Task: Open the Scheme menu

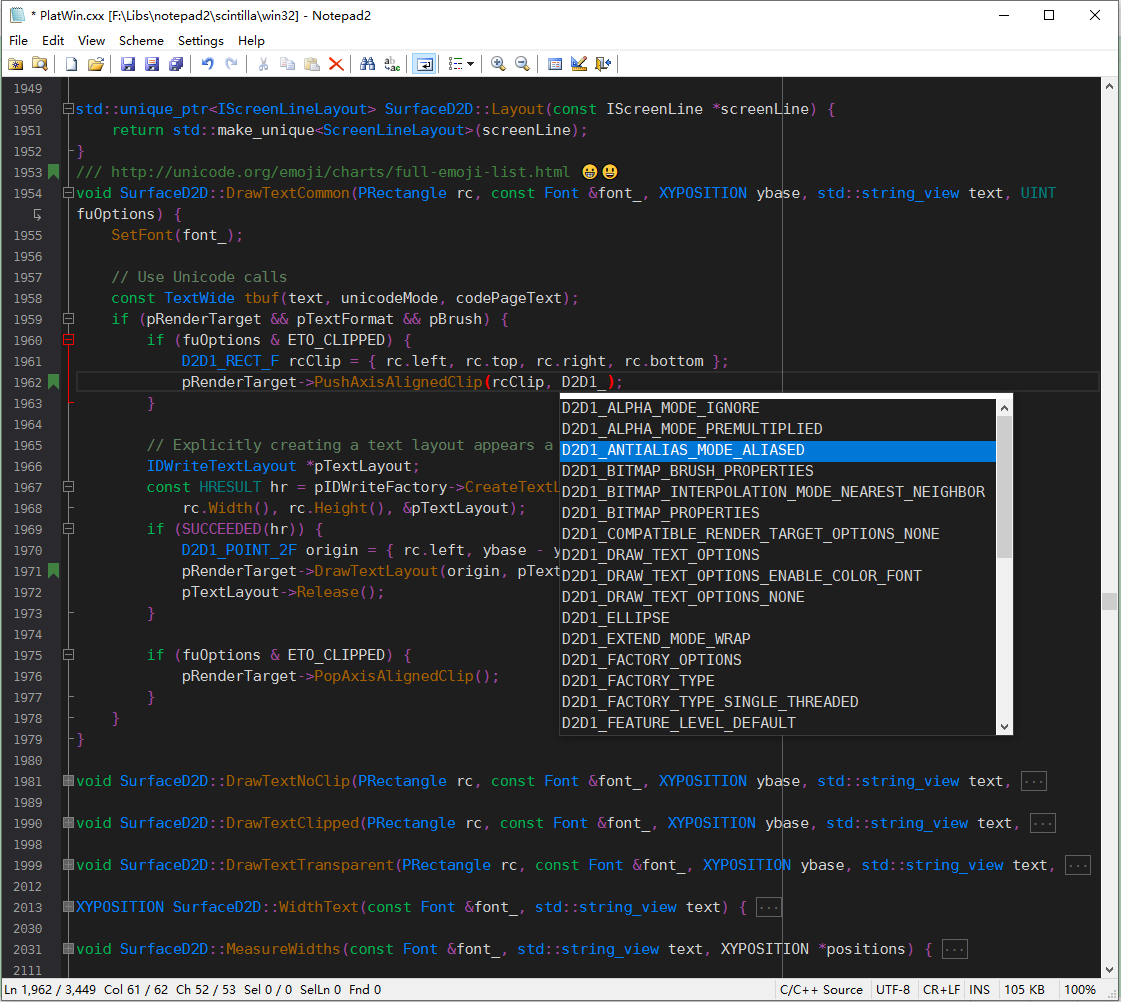Action: 142,41
